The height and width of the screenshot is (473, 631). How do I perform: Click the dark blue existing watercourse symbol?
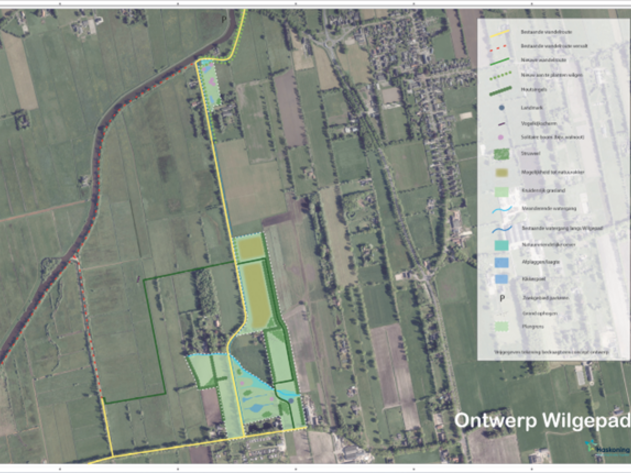pyautogui.click(x=501, y=229)
